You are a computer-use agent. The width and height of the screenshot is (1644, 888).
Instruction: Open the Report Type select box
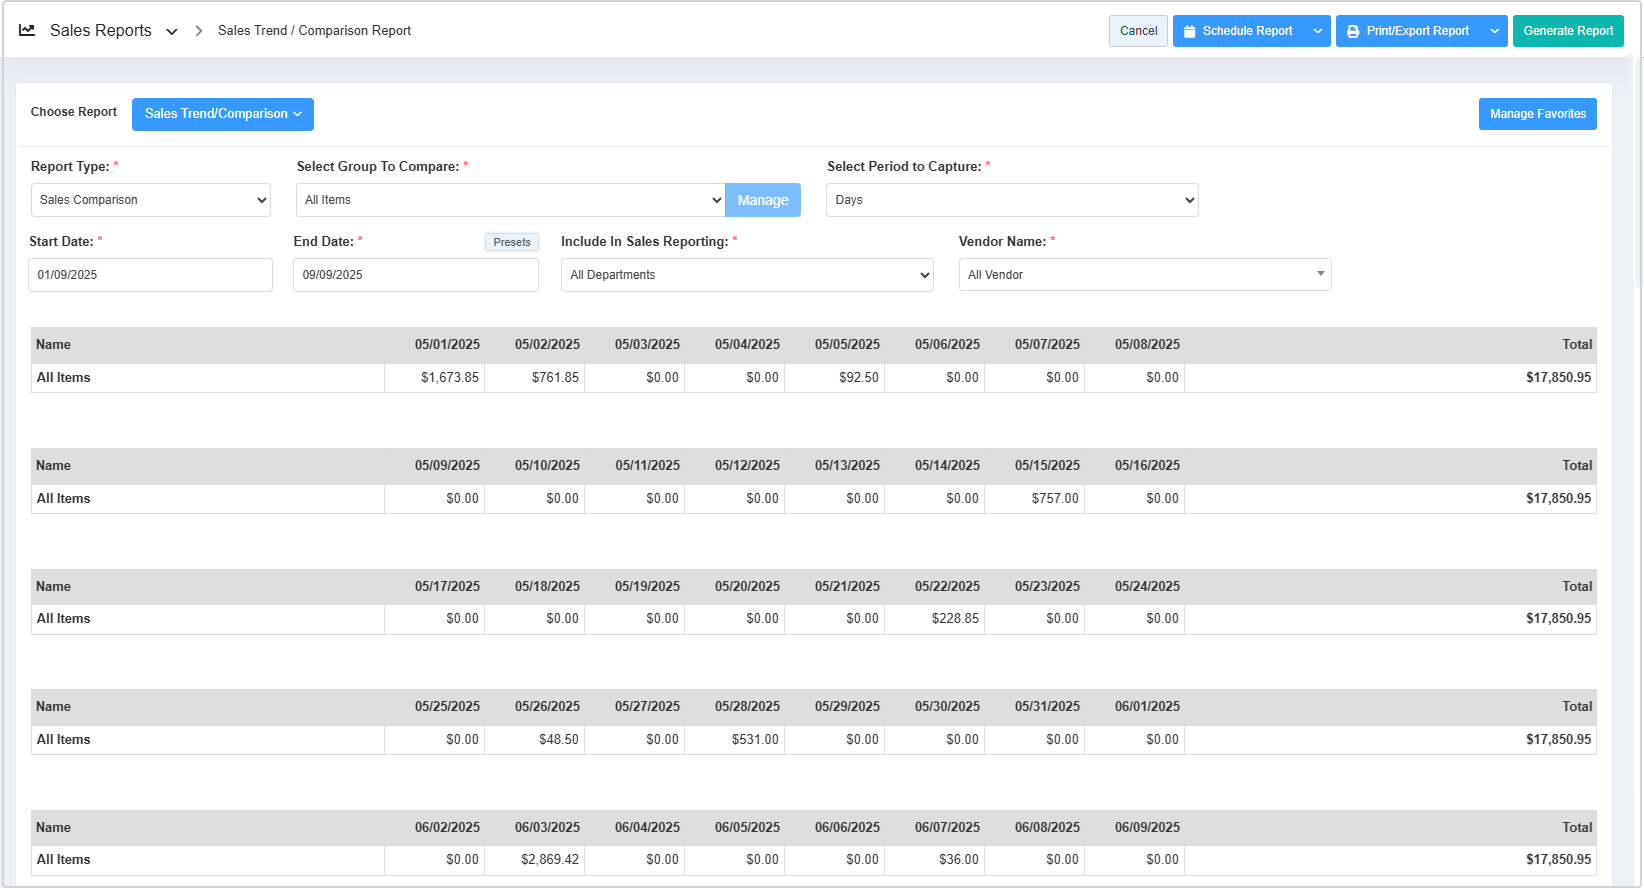[151, 200]
